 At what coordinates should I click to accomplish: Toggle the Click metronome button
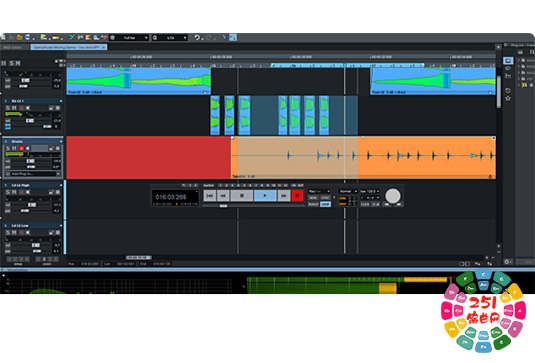tap(365, 204)
